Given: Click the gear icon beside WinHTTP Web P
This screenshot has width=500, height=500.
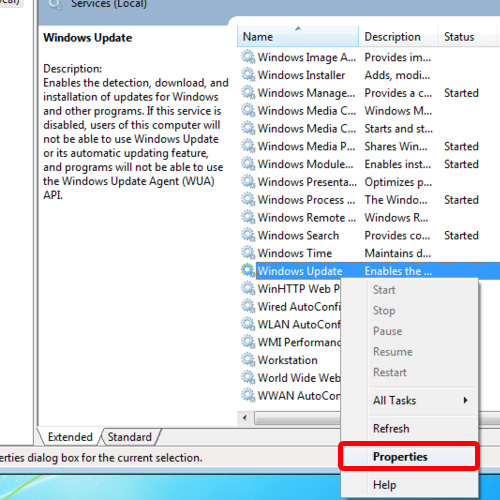Looking at the screenshot, I should [248, 288].
